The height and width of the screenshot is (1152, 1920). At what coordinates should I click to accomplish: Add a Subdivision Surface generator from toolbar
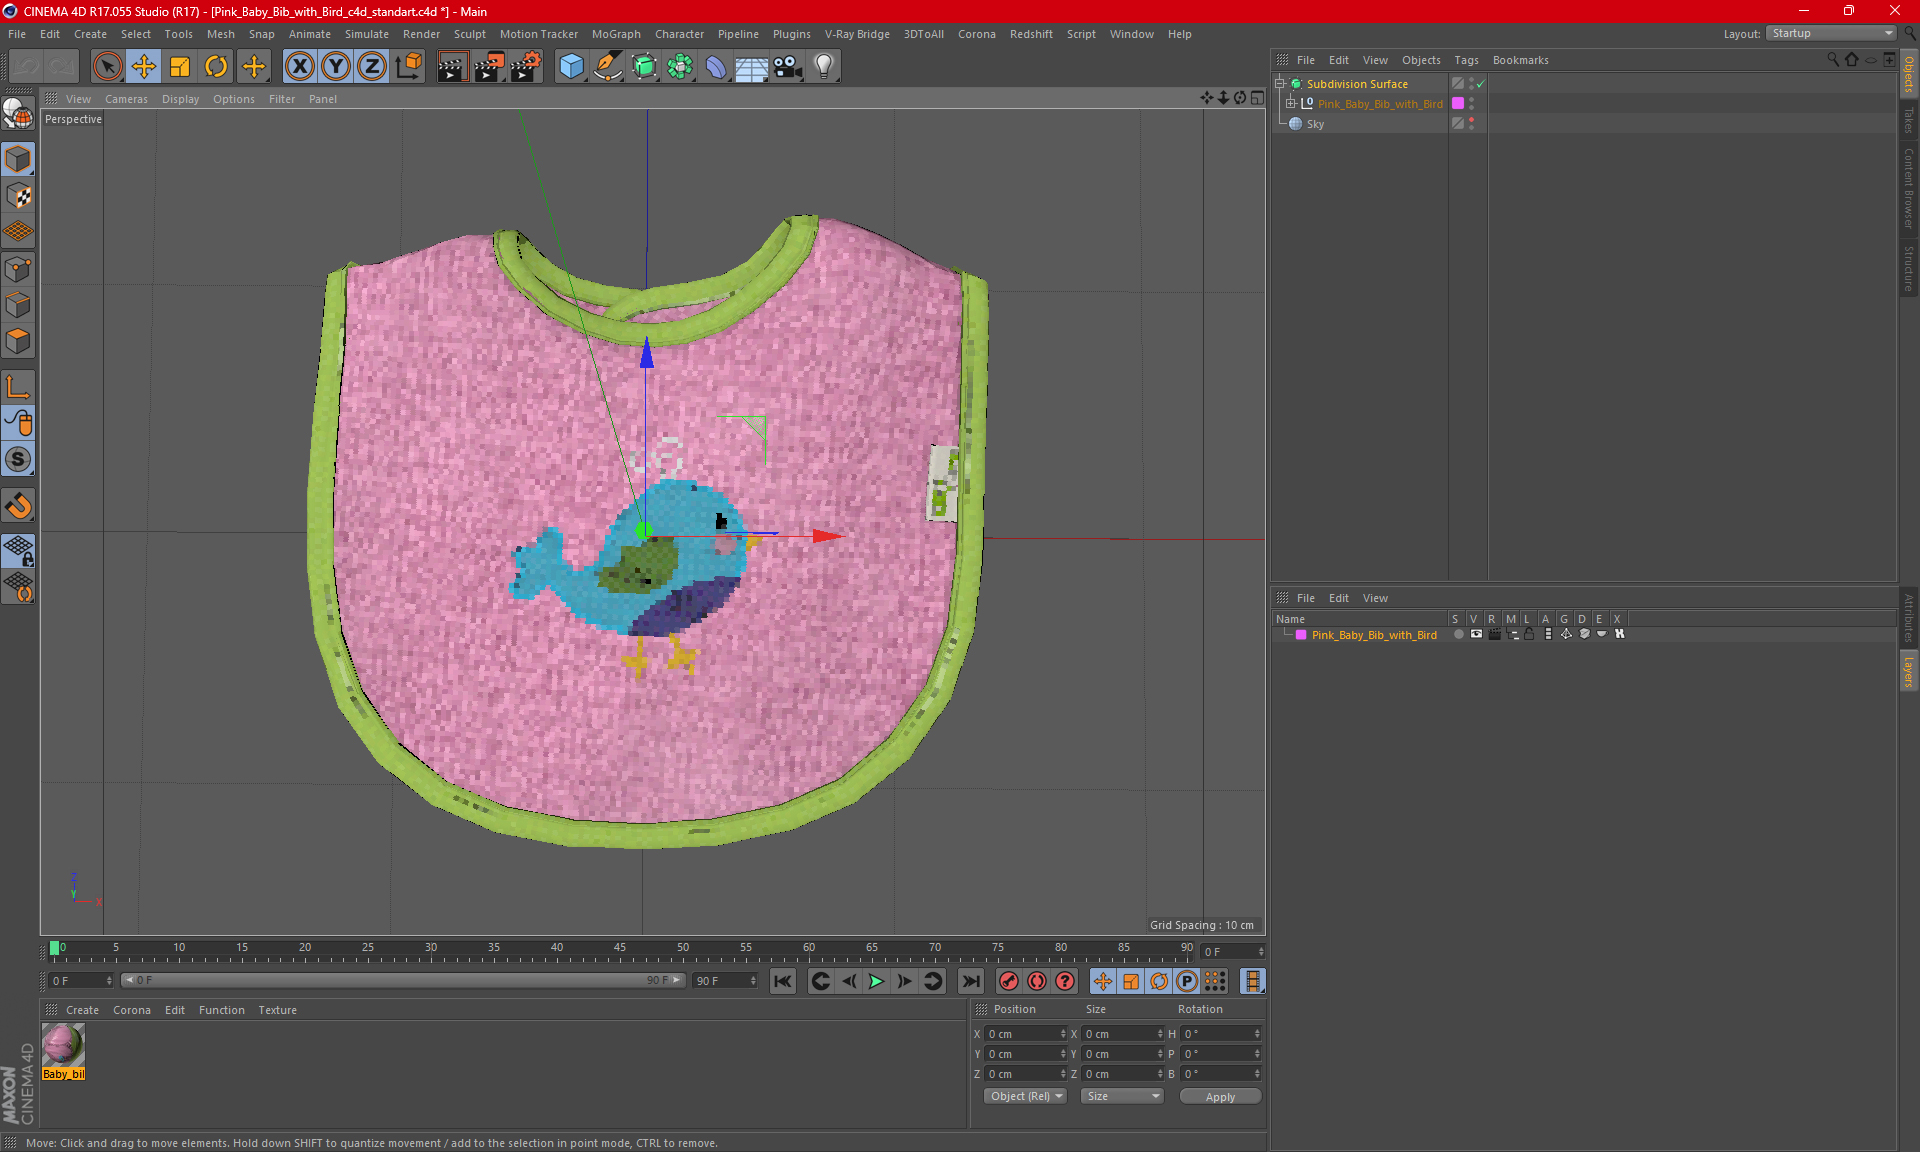pos(644,67)
